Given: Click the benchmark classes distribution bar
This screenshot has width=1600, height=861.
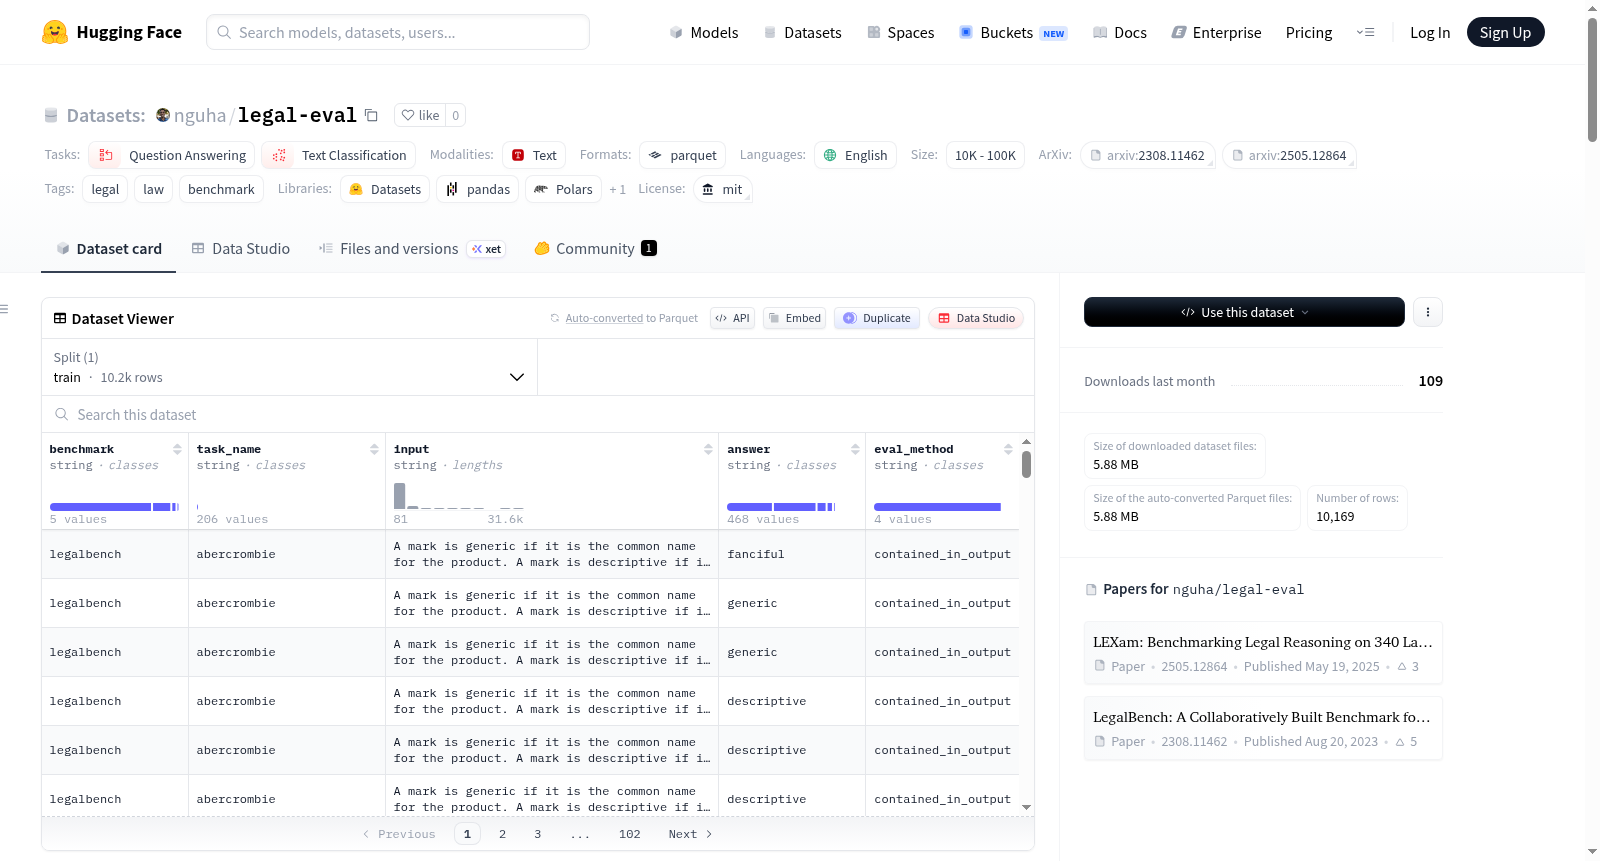Looking at the screenshot, I should pyautogui.click(x=114, y=507).
